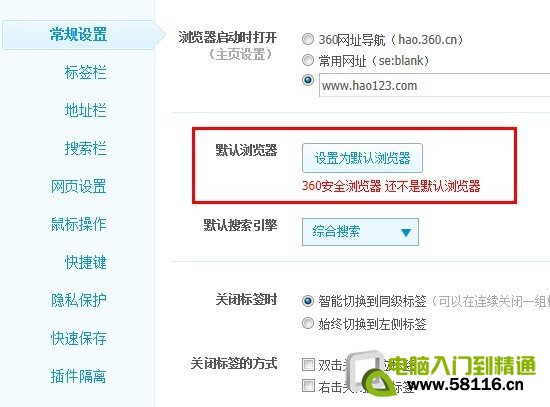Select 智能切换到同级标签 radio option
Image resolution: width=550 pixels, height=407 pixels.
(308, 301)
